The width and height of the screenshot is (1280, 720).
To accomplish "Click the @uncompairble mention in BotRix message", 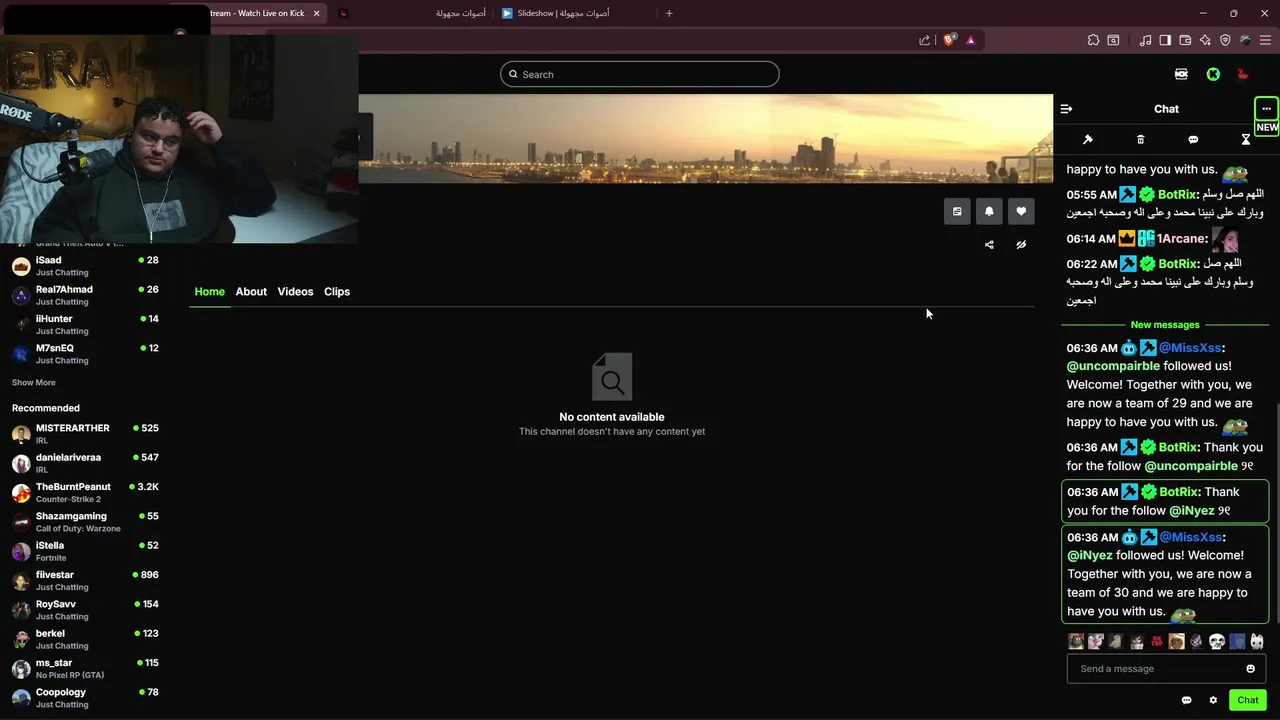I will 1191,466.
